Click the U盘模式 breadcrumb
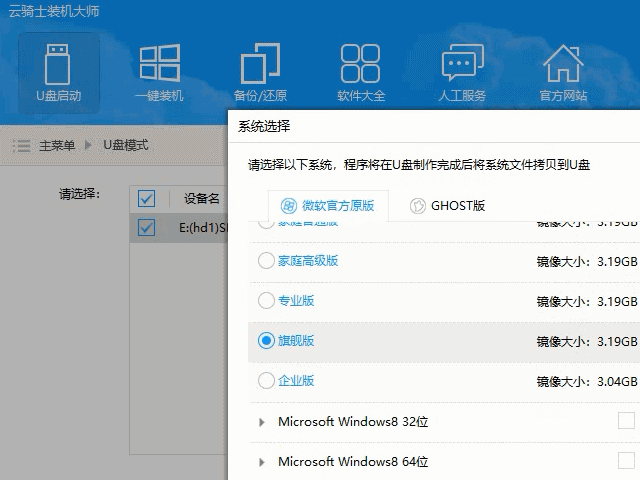Viewport: 640px width, 480px height. (126, 145)
